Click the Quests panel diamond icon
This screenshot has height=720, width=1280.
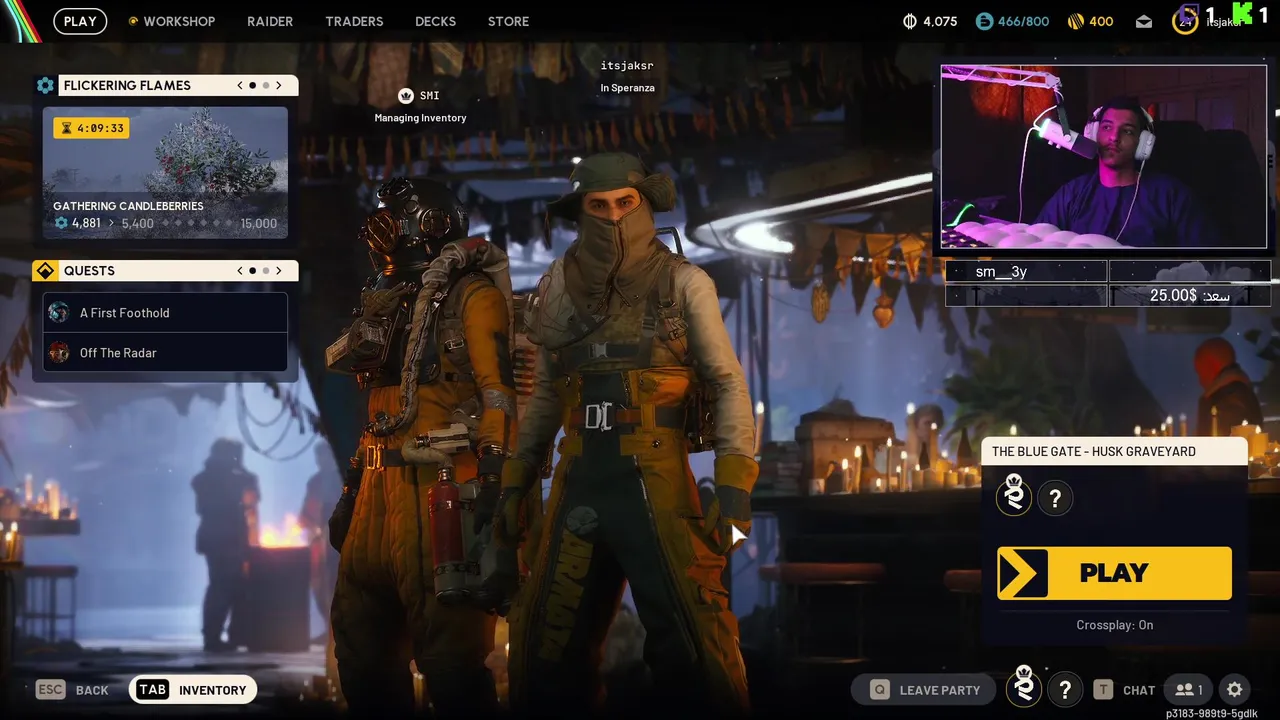(45, 271)
